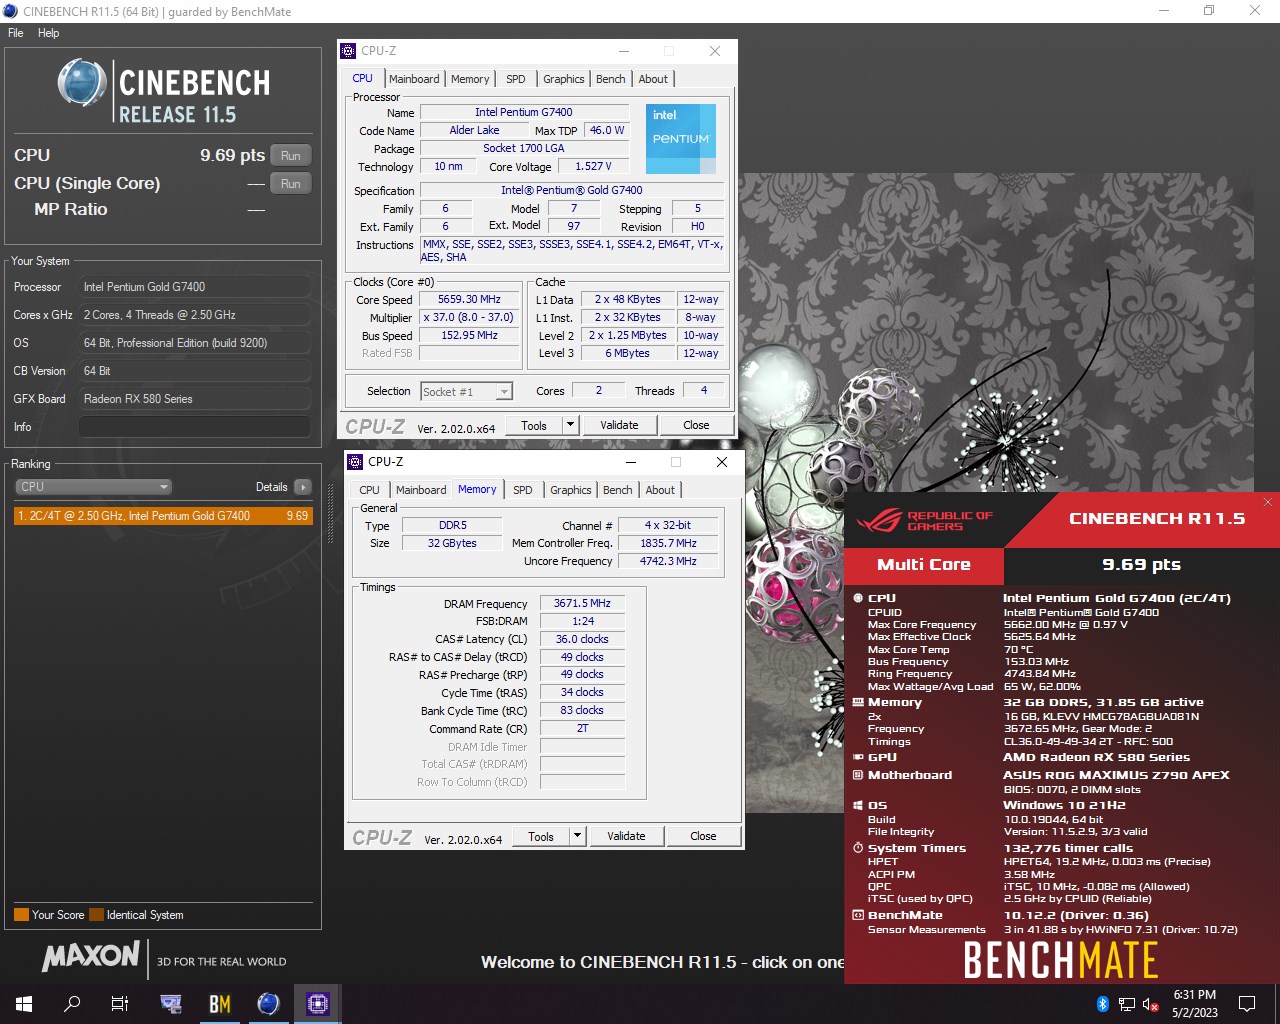Open the SPD tab in upper CPU-Z
Image resolution: width=1280 pixels, height=1024 pixels.
515,79
